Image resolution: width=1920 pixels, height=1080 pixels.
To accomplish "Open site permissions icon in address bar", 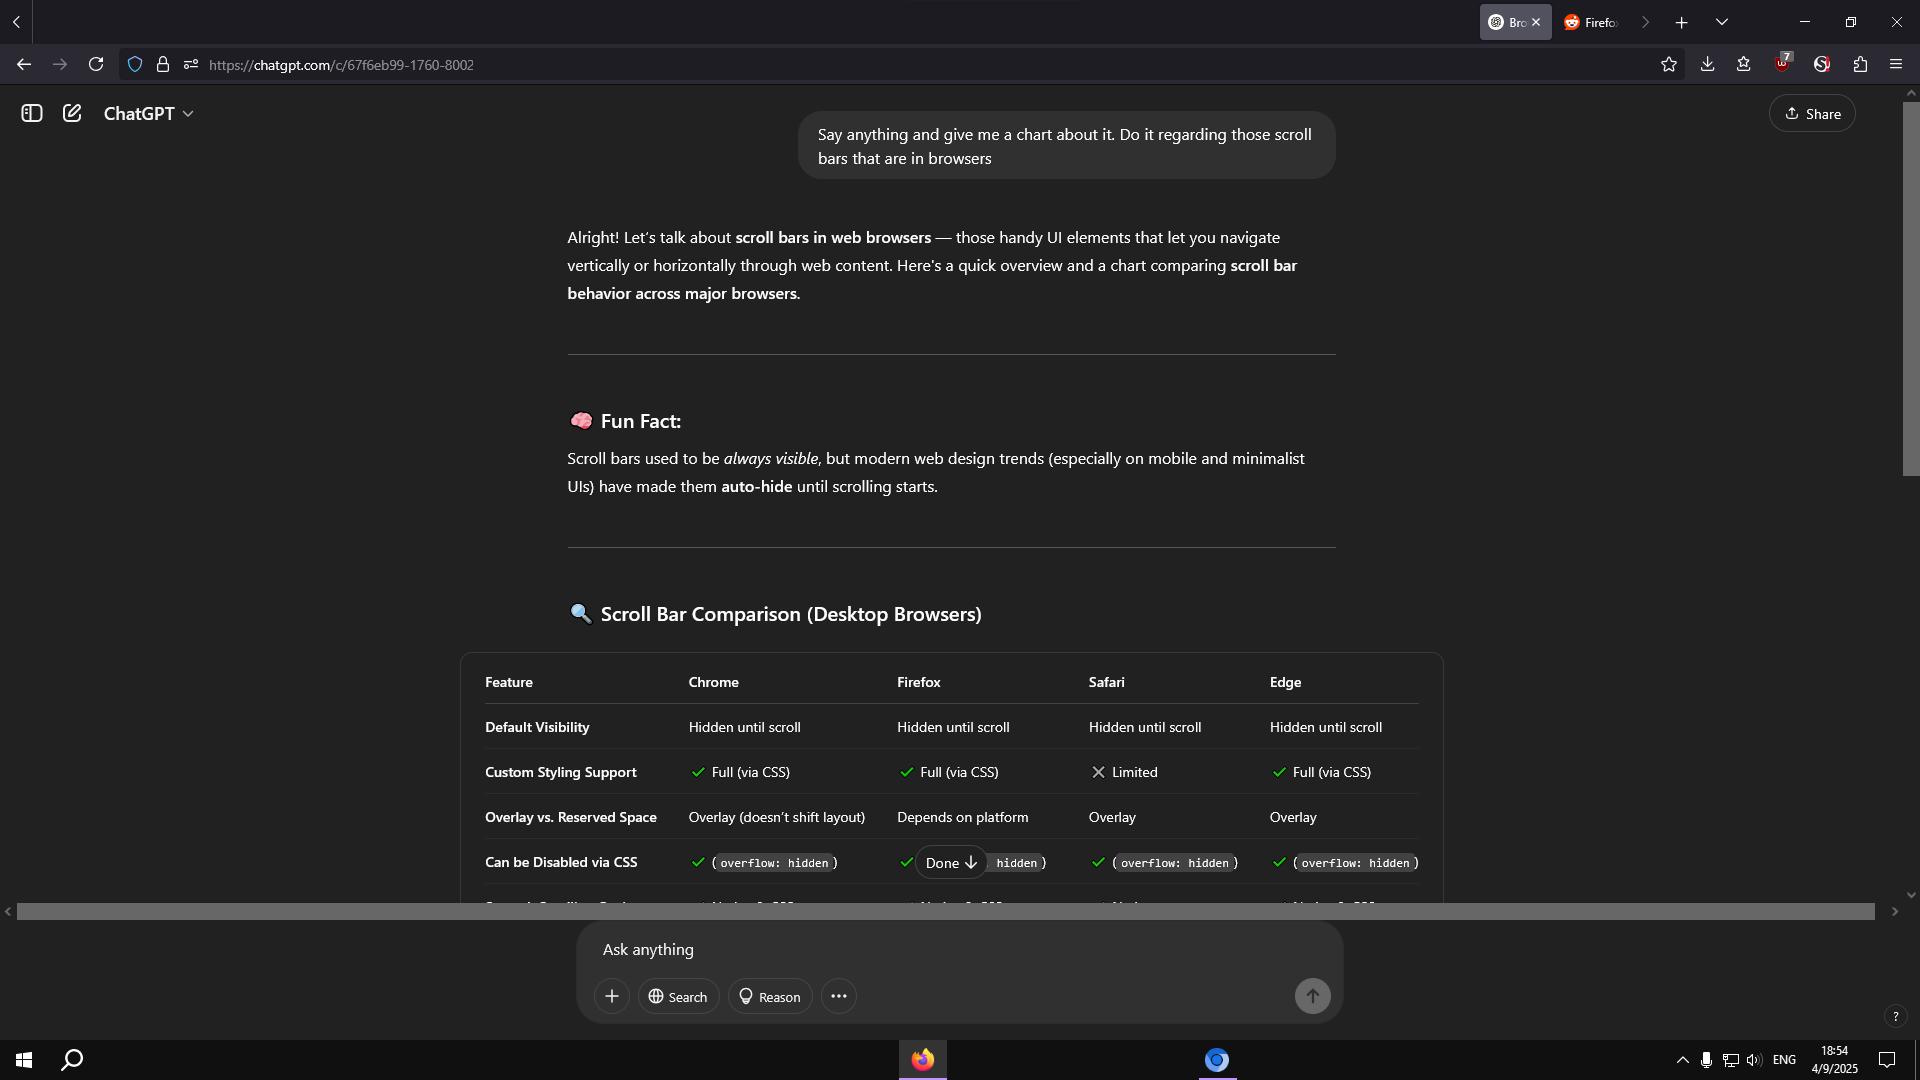I will click(x=190, y=65).
